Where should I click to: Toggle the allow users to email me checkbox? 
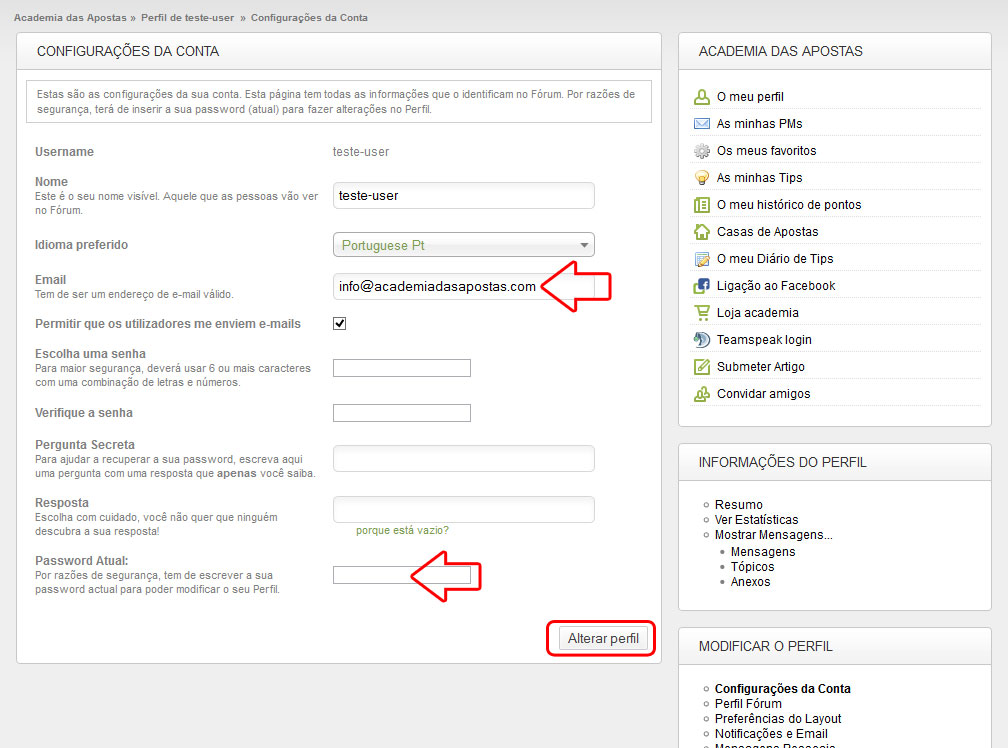340,324
